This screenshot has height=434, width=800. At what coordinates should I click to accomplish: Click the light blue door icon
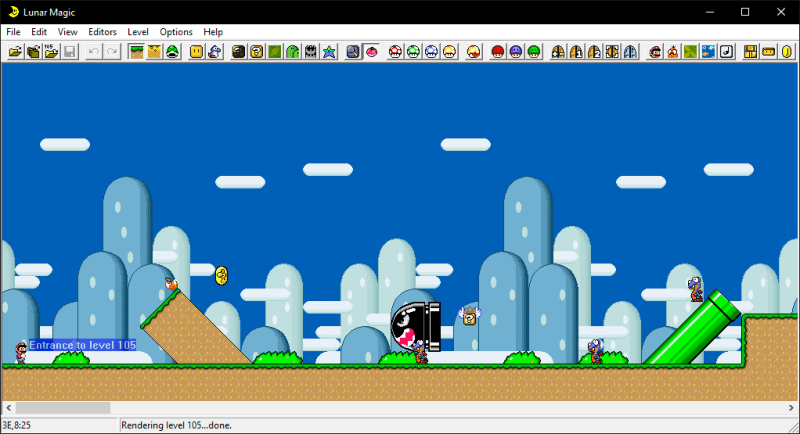(631, 52)
